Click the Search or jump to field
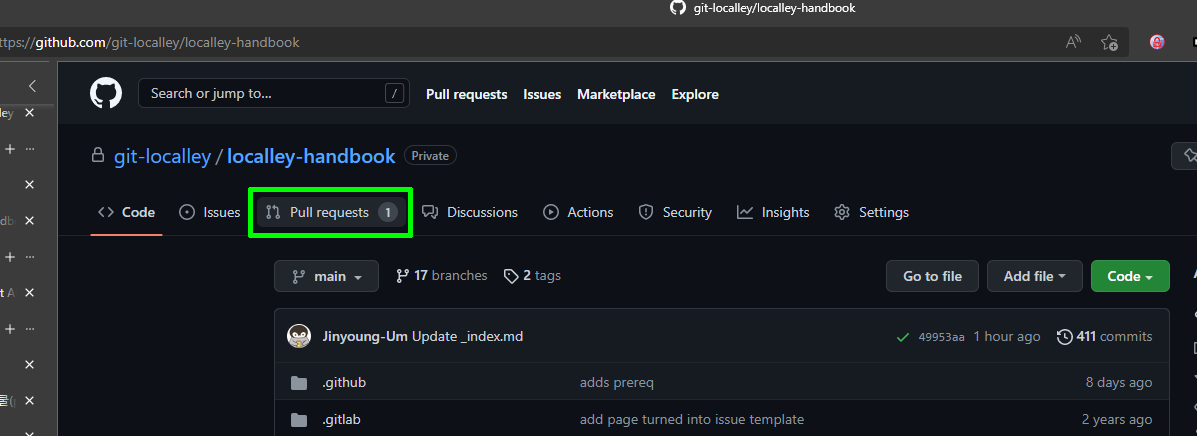Viewport: 1197px width, 436px height. click(265, 94)
